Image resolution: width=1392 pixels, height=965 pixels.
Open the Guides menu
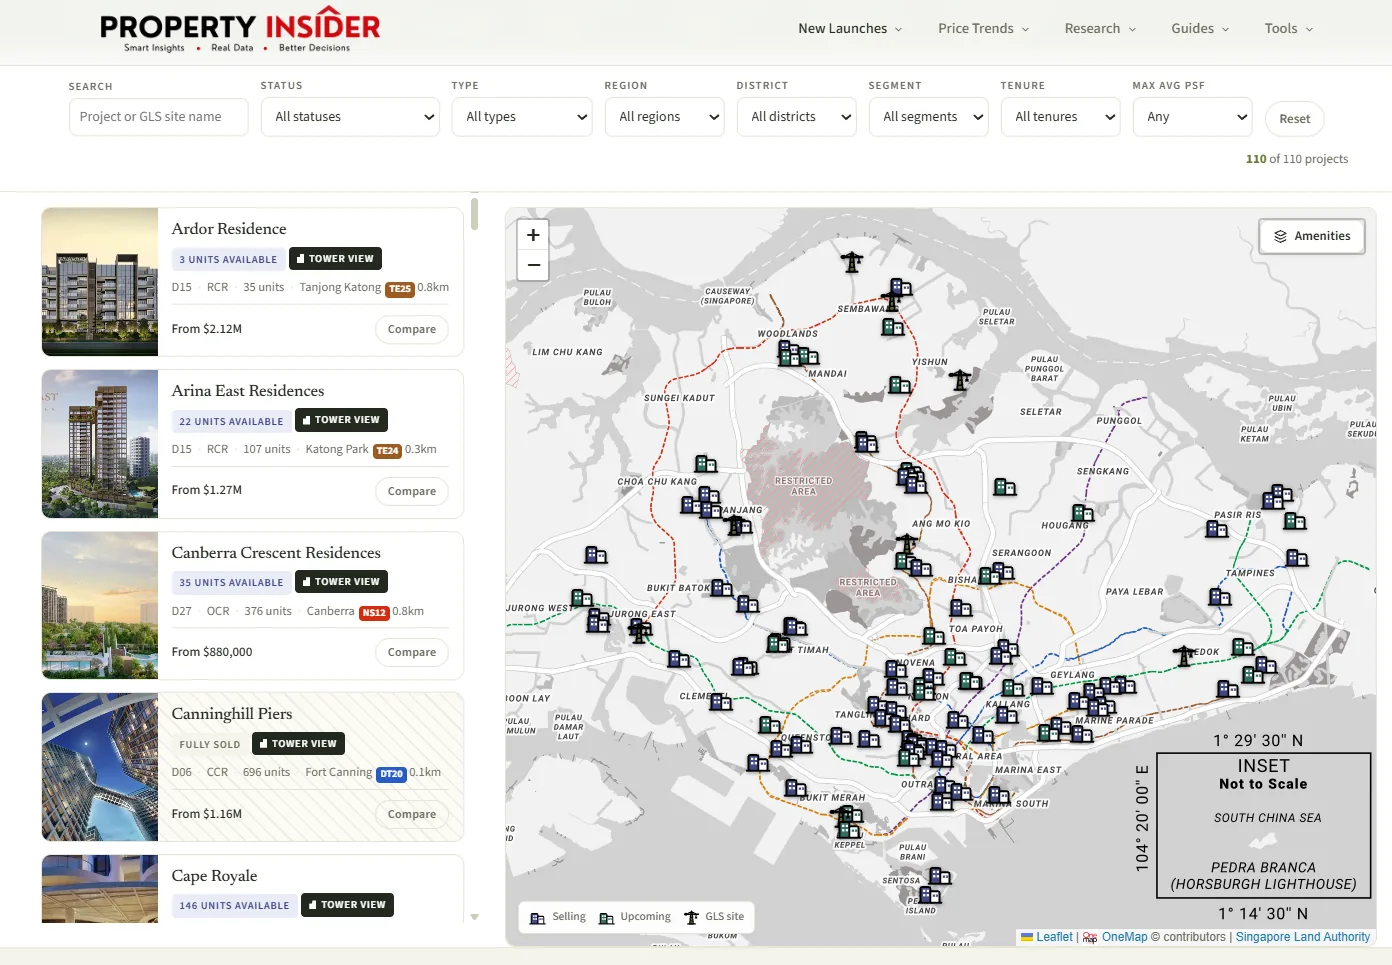click(x=1200, y=29)
